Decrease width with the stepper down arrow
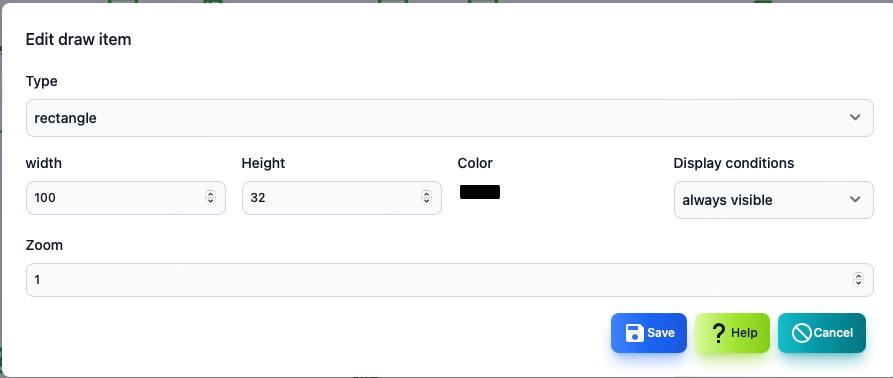 tap(211, 201)
